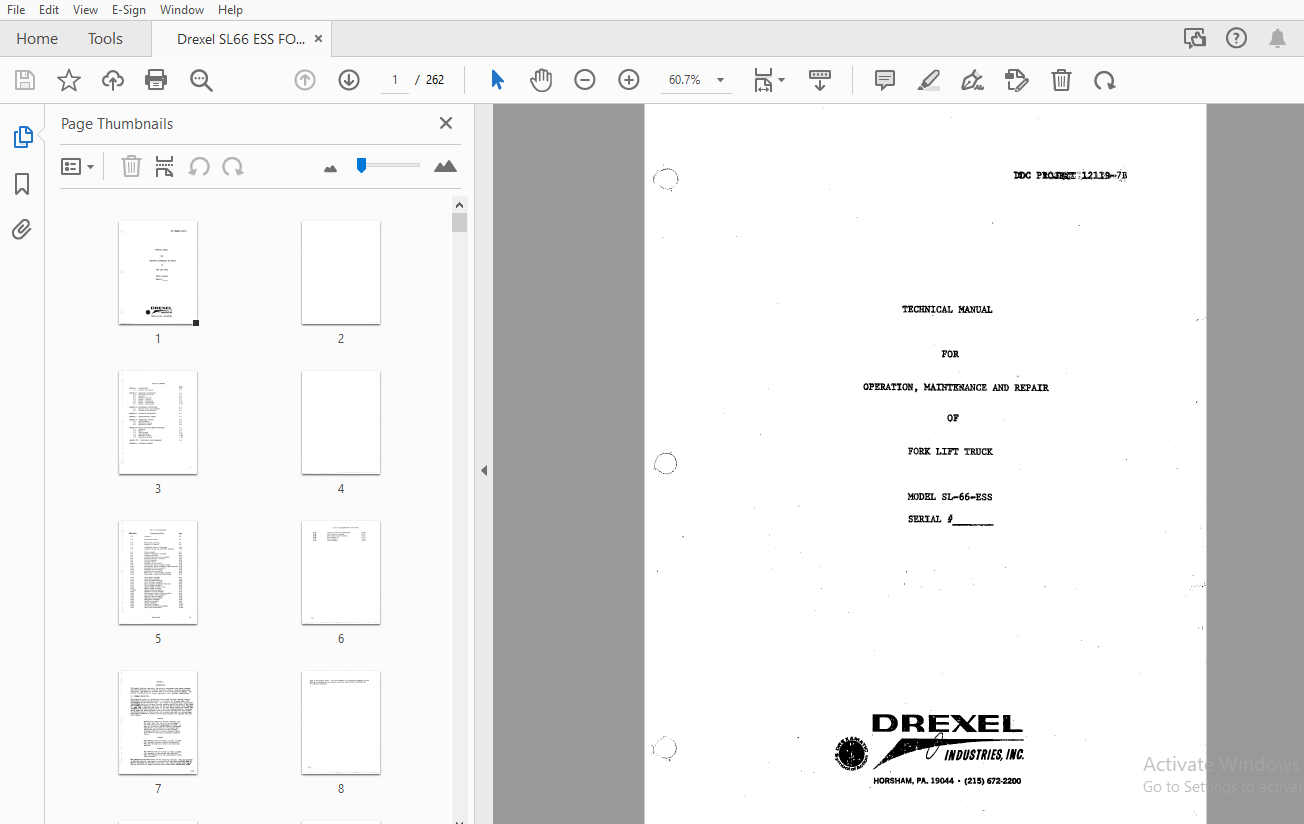This screenshot has height=824, width=1304.
Task: Select page 5 thumbnail
Action: click(x=158, y=572)
